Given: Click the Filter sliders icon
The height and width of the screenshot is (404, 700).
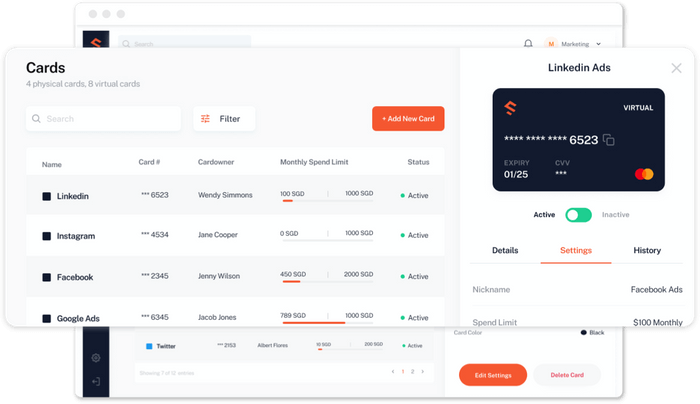Looking at the screenshot, I should pos(205,119).
